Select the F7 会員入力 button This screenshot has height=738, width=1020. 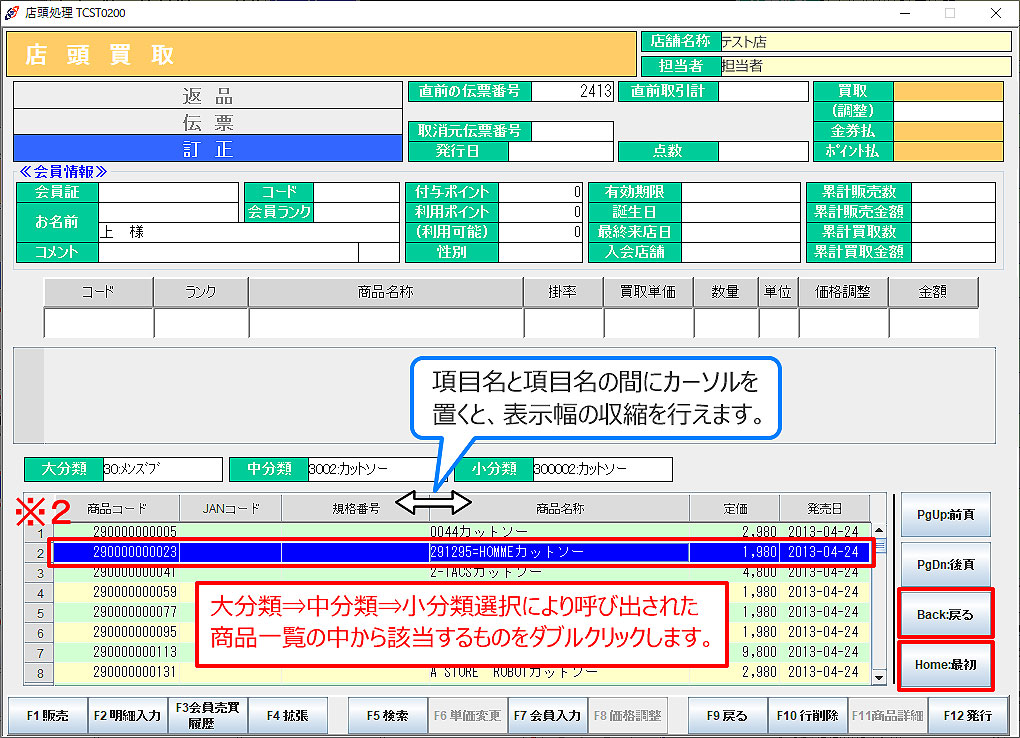click(x=547, y=715)
